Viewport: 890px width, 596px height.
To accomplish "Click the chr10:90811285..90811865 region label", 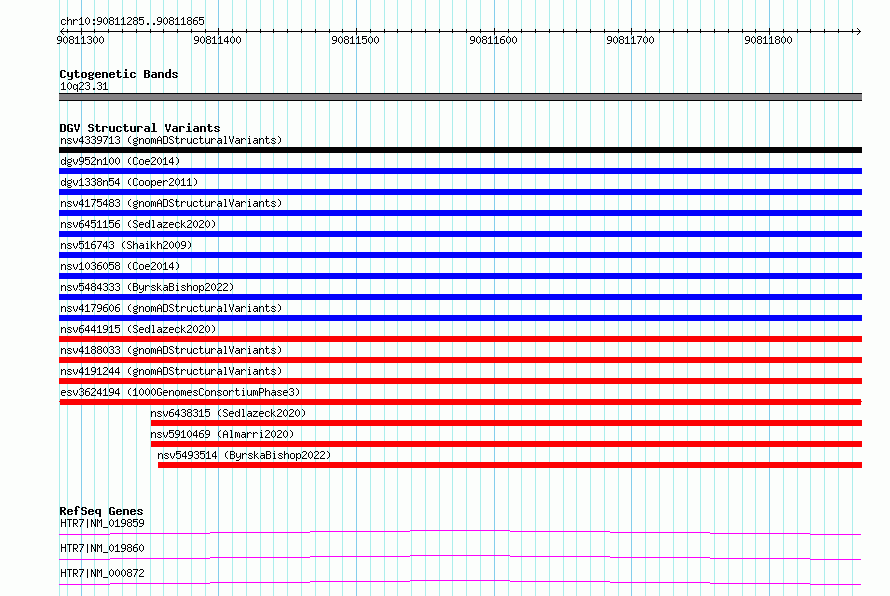I will tap(132, 21).
